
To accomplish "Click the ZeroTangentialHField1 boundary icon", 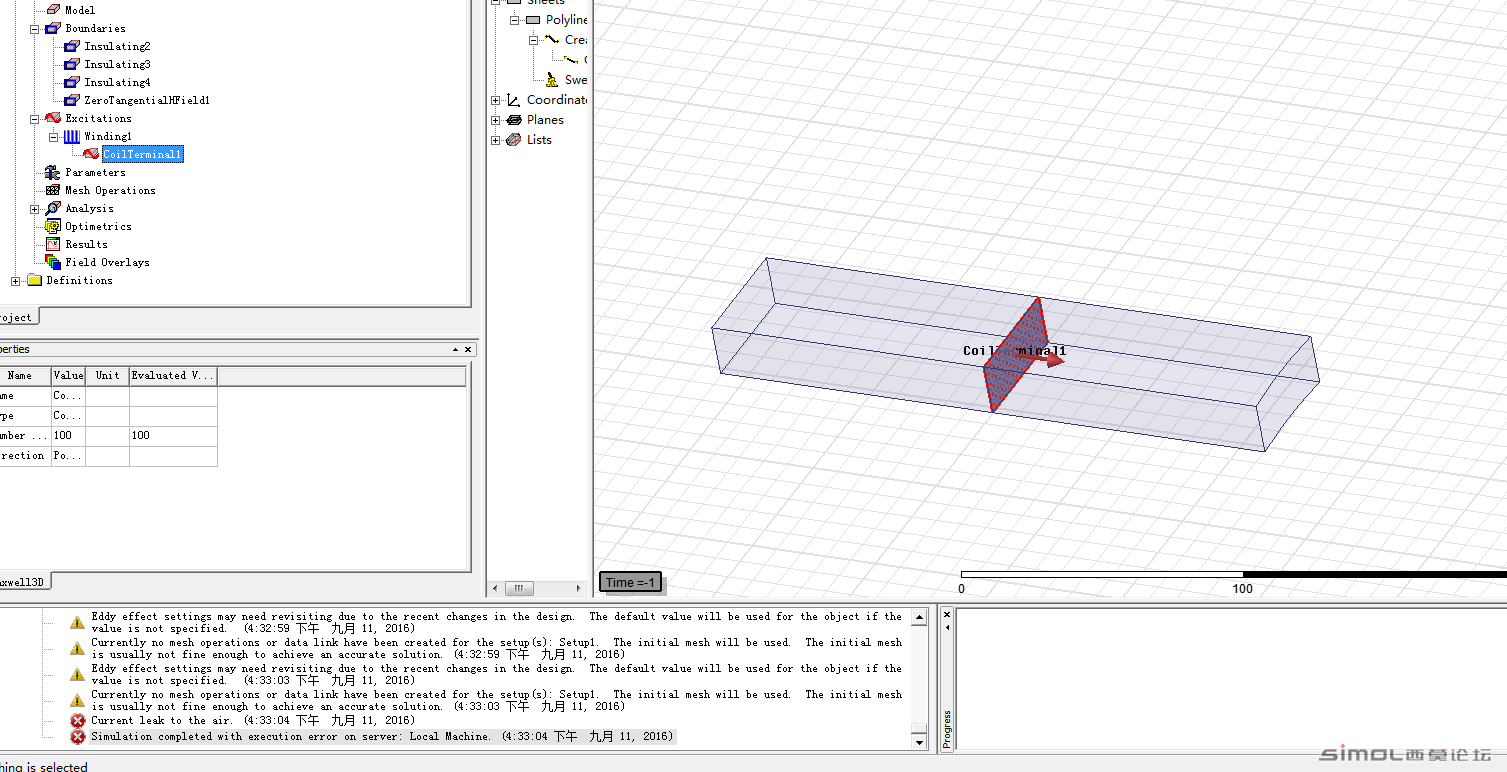I will tap(72, 100).
